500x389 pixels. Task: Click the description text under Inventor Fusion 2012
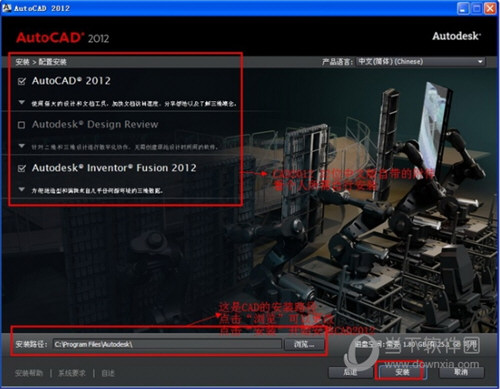point(97,190)
